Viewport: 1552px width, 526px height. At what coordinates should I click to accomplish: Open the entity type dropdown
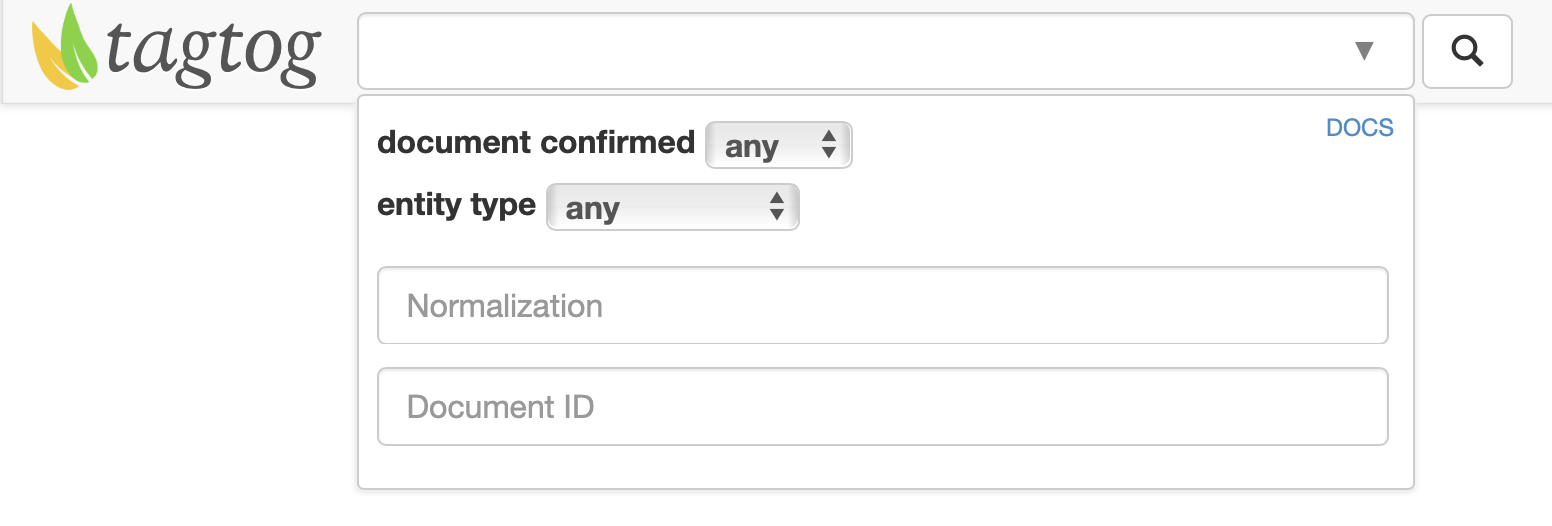pyautogui.click(x=673, y=207)
